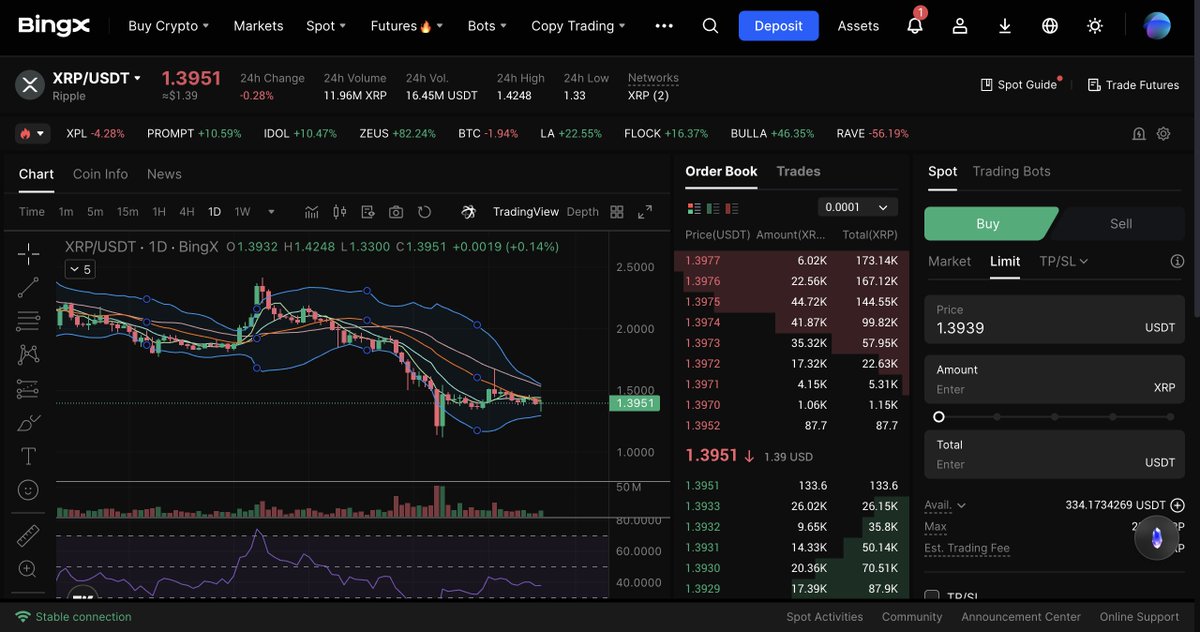The image size is (1200, 632).
Task: Show buy orders only in order book
Action: tap(713, 208)
